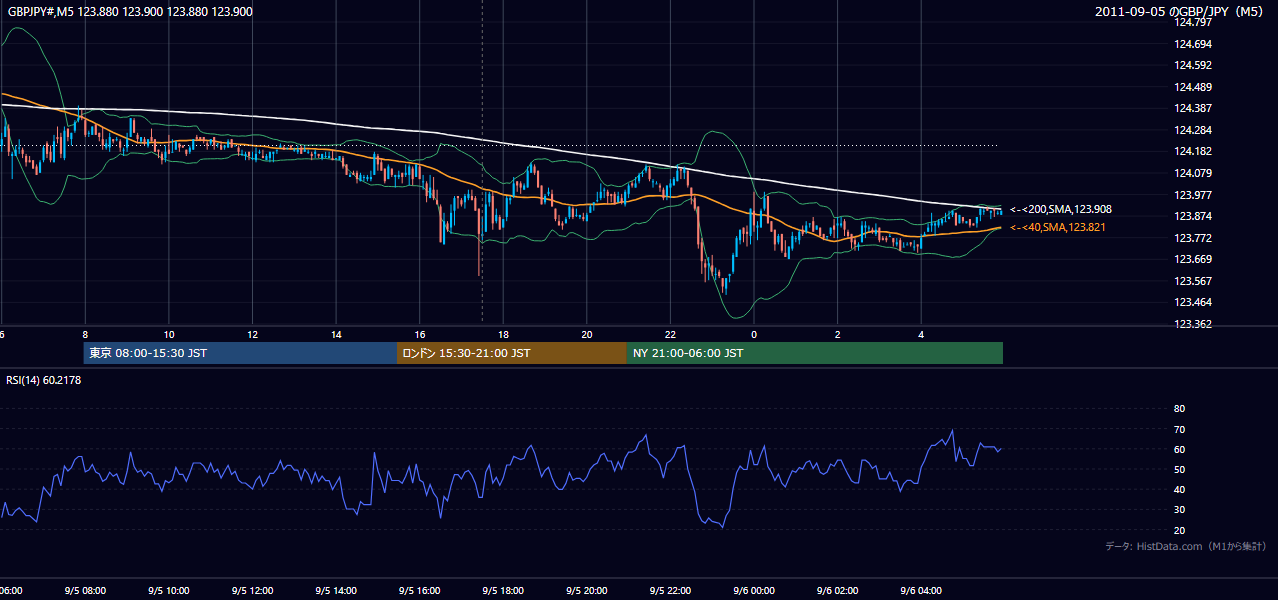The image size is (1278, 600).
Task: Click the RSI(14) 60.2178 indicator label
Action: click(44, 380)
